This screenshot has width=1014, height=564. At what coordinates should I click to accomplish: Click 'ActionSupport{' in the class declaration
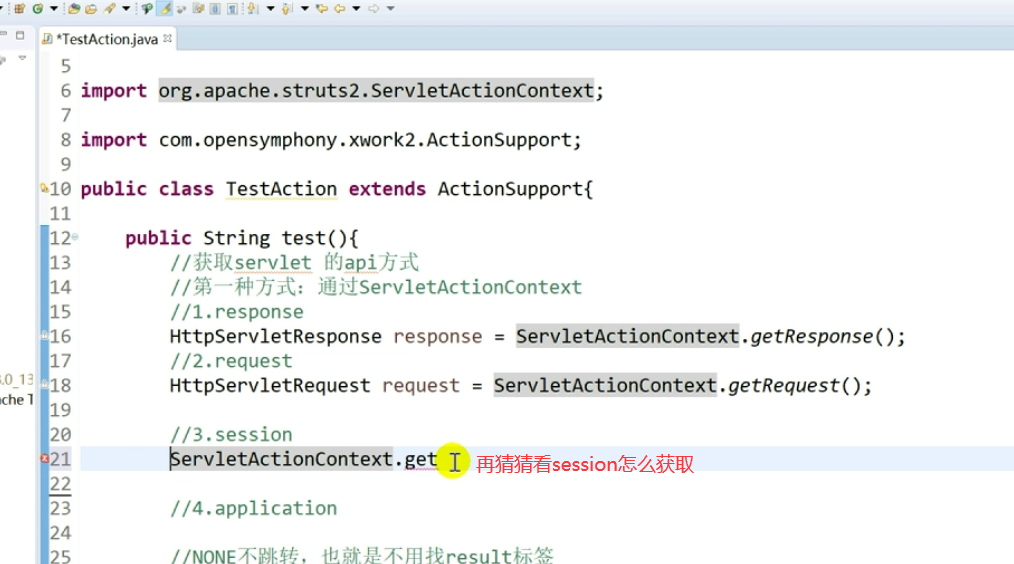[x=515, y=189]
